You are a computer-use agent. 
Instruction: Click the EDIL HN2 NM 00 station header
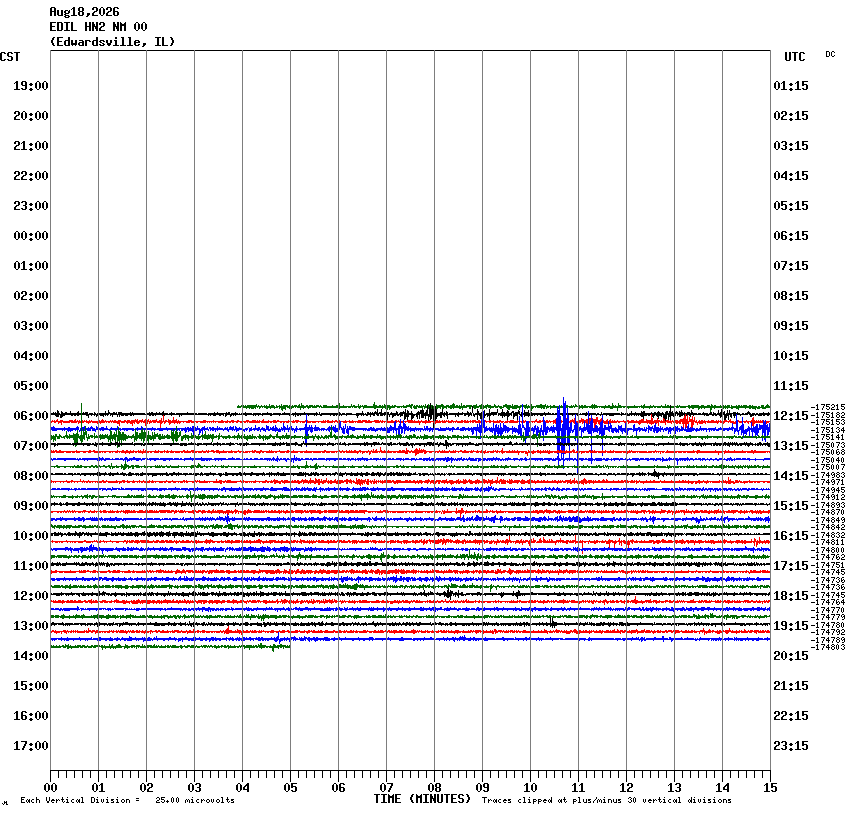(98, 27)
